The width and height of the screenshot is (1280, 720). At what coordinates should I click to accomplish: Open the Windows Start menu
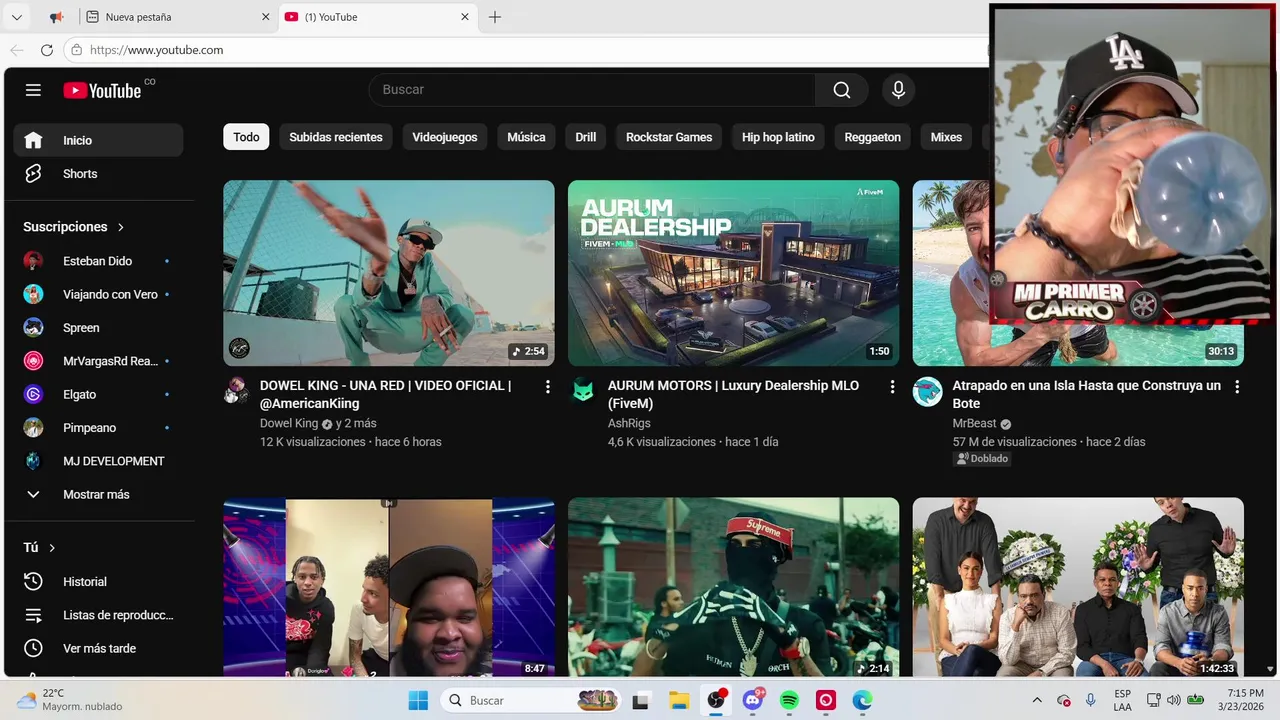tap(418, 701)
